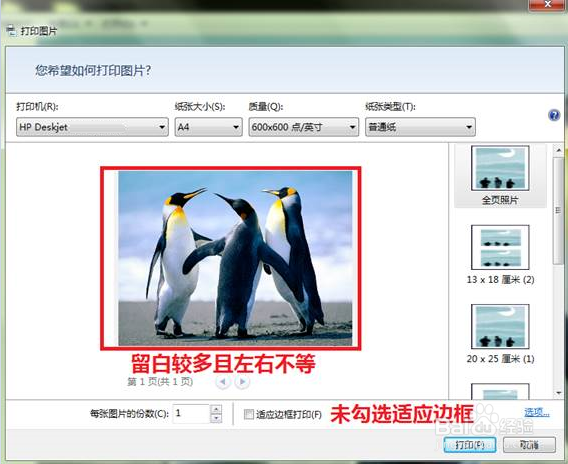Close the print pictures dialog
This screenshot has height=464, width=568.
548,5
